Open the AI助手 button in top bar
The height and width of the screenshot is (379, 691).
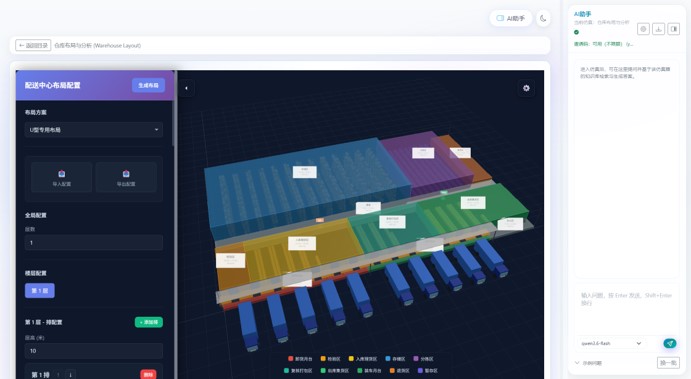click(x=511, y=19)
